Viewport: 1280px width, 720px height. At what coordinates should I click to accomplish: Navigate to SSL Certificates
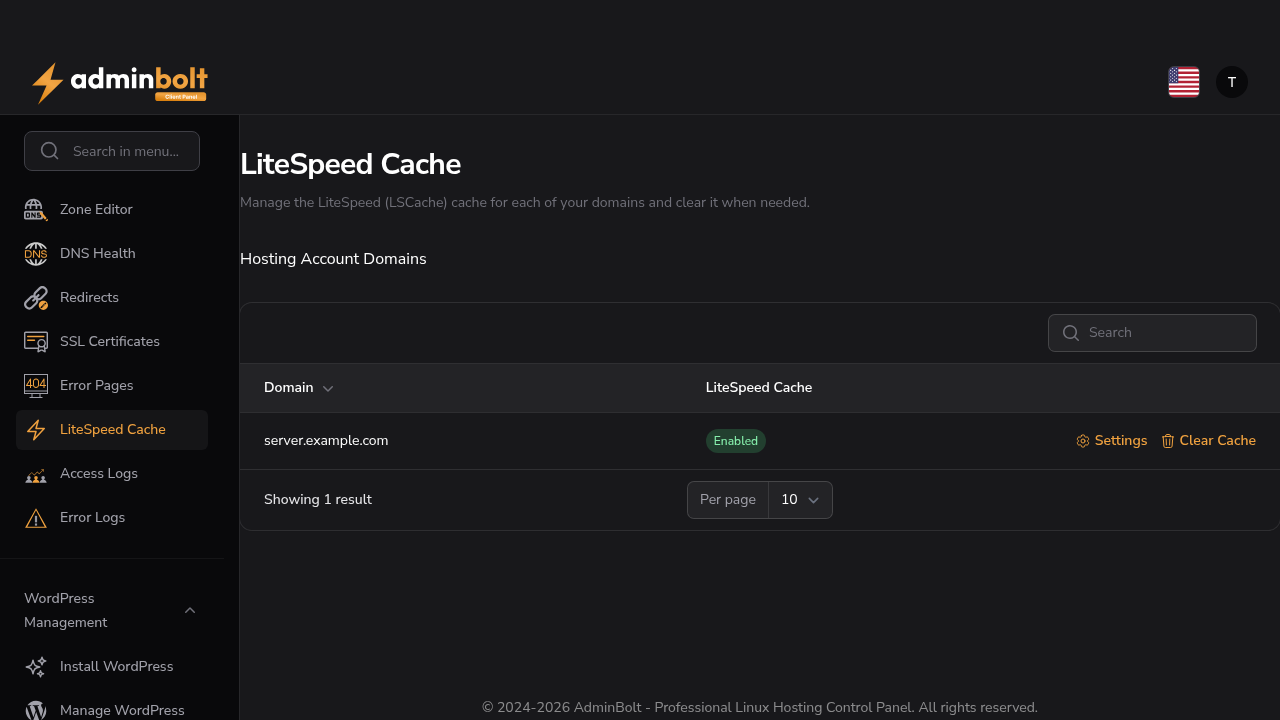112,342
